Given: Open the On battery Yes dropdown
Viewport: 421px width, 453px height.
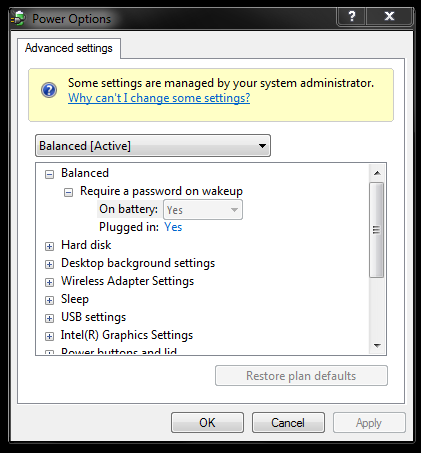Looking at the screenshot, I should point(203,210).
